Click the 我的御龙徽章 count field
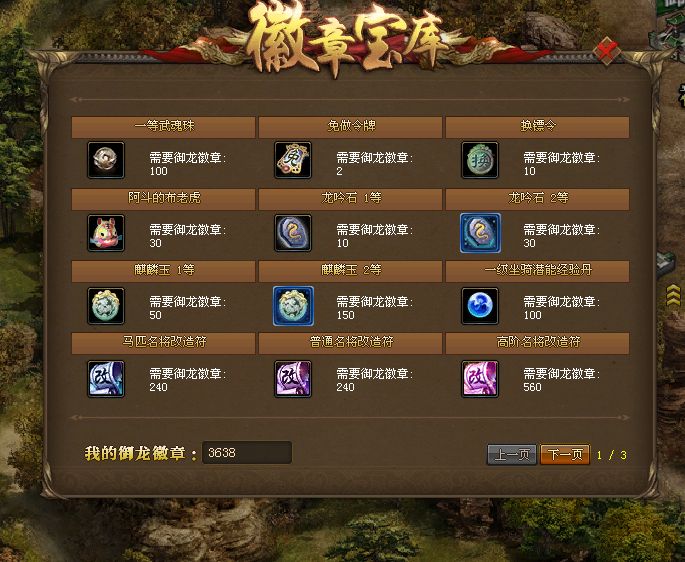This screenshot has height=562, width=685. tap(247, 452)
